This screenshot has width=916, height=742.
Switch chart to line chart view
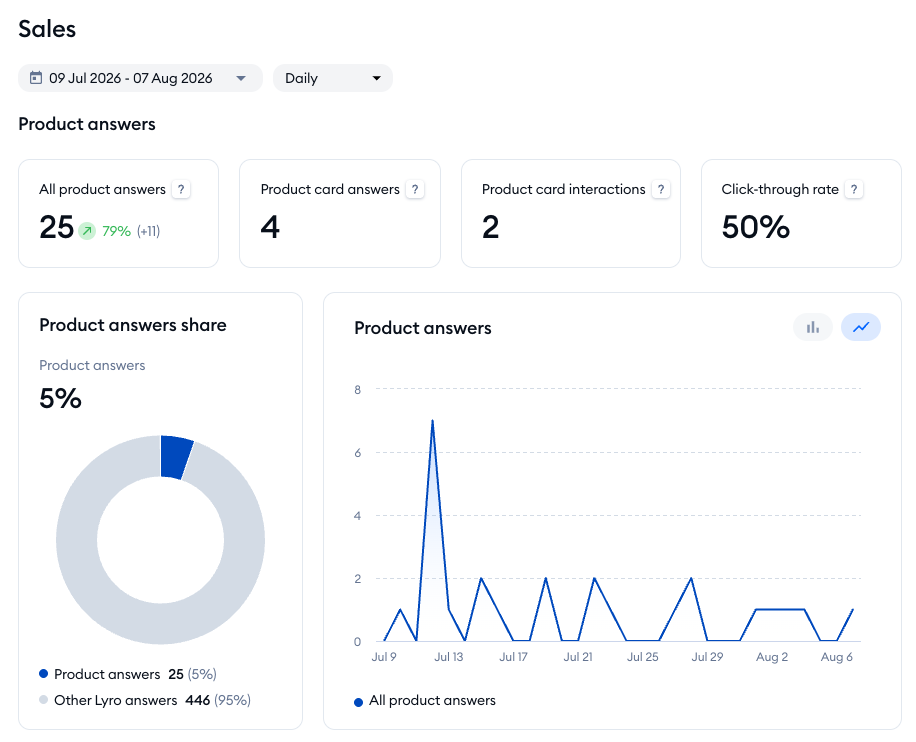(861, 327)
